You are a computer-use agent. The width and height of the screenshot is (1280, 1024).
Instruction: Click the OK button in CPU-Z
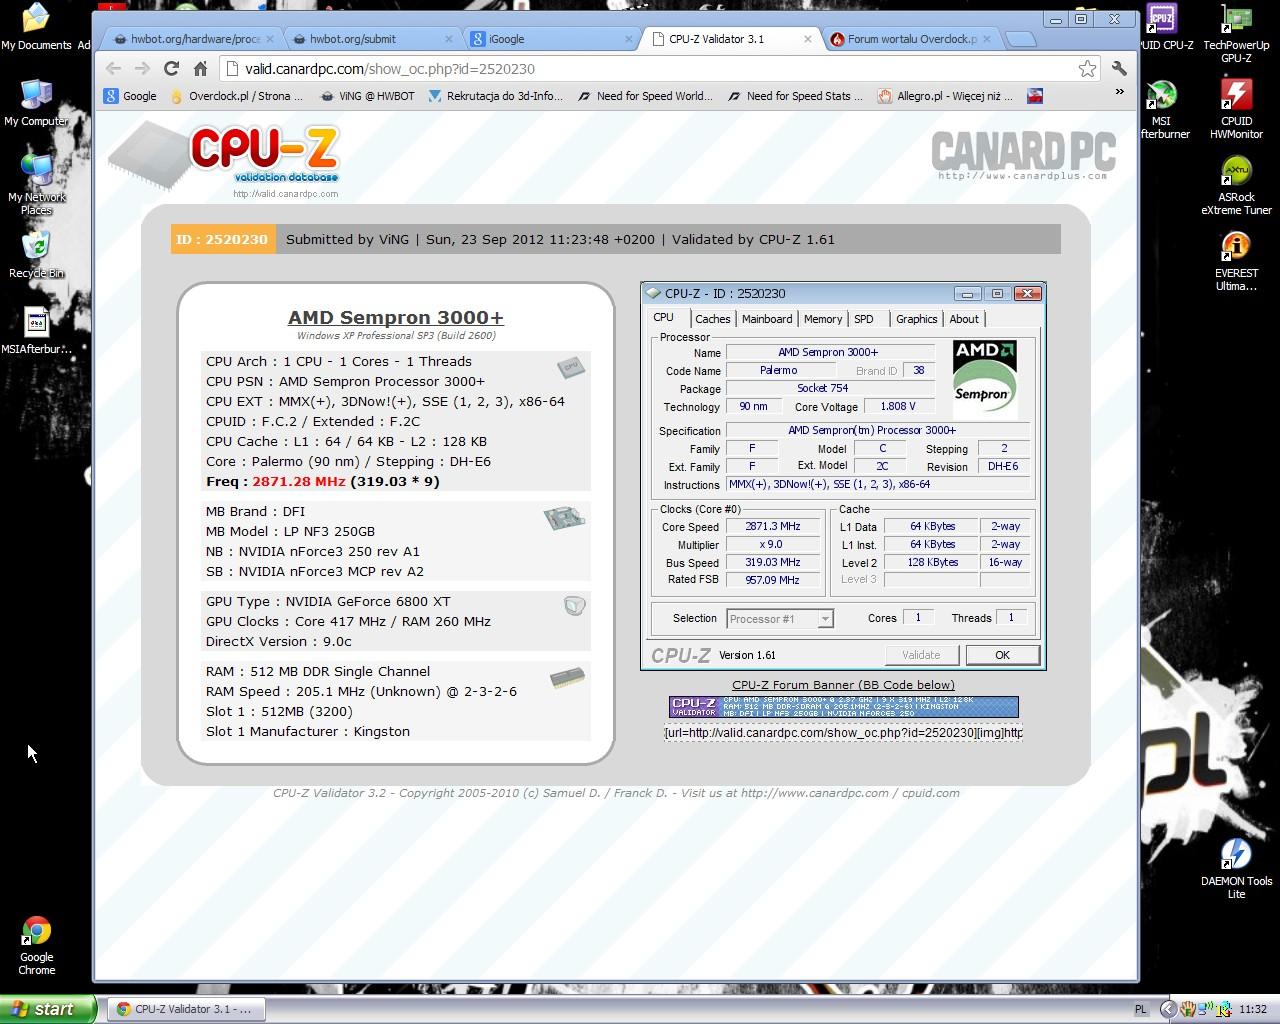tap(1002, 655)
